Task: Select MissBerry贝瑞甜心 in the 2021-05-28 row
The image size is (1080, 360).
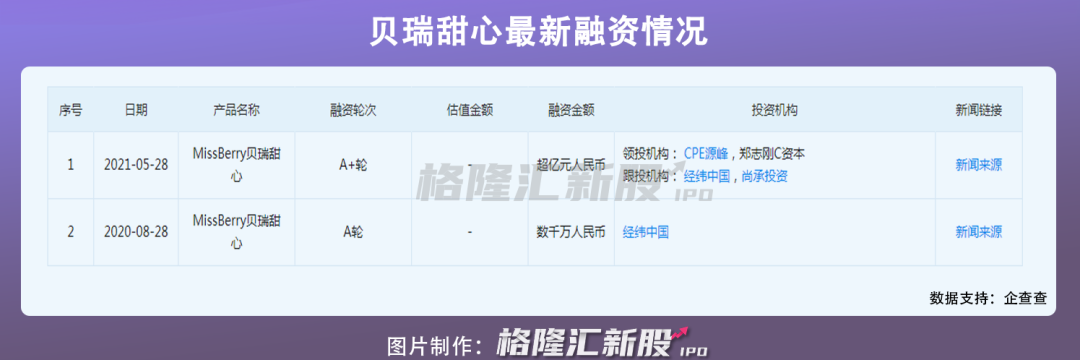Action: point(236,165)
